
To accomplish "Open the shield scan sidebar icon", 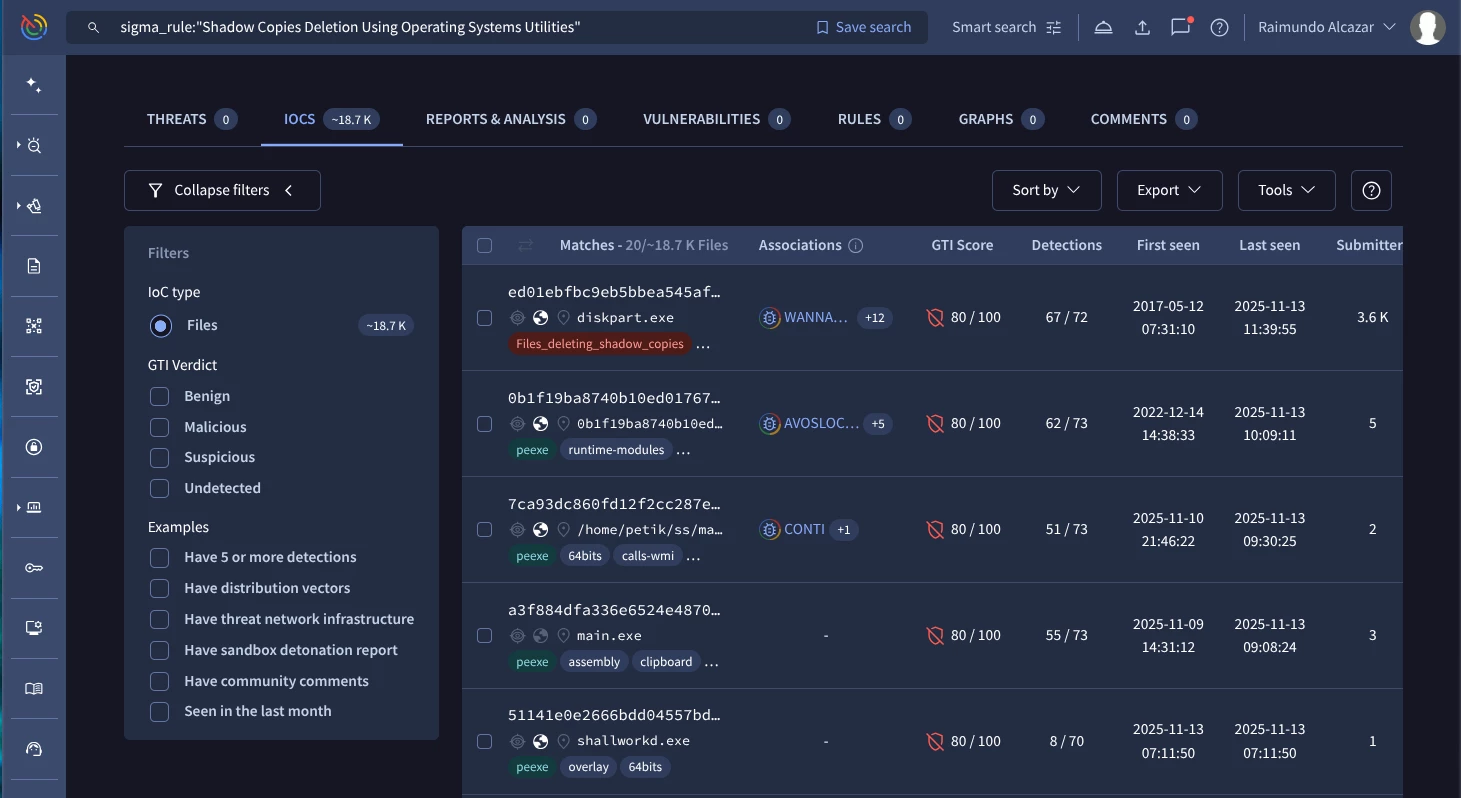I will click(x=34, y=387).
